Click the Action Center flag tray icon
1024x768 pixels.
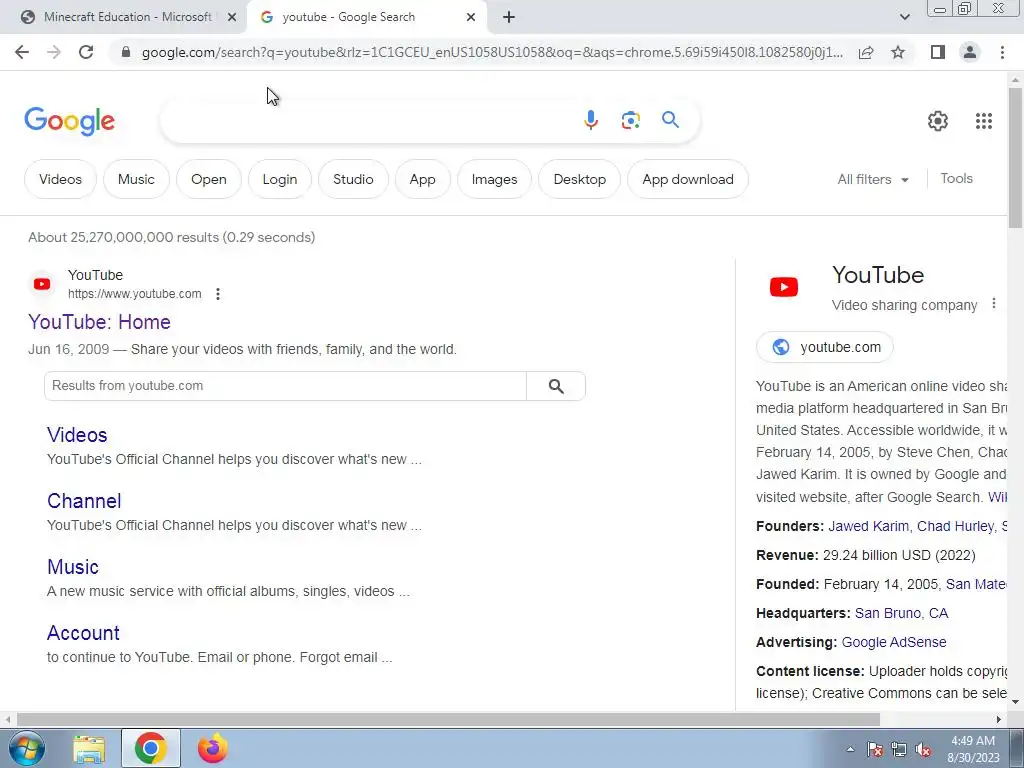point(874,750)
